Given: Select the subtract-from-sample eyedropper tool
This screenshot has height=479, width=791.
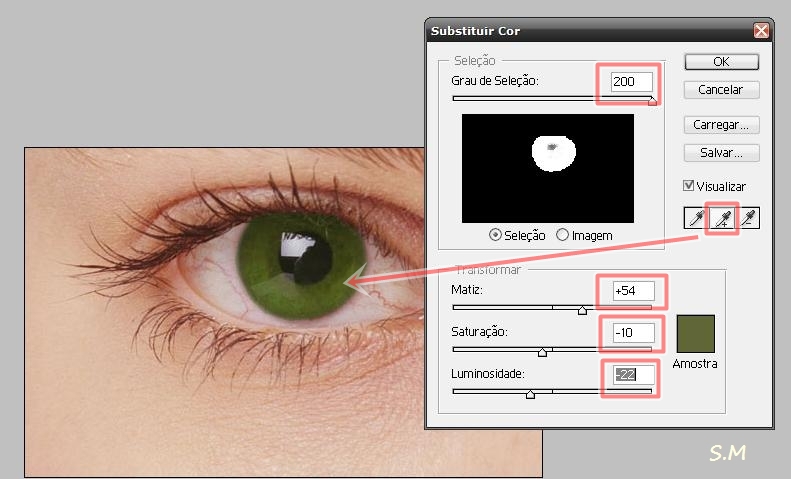Looking at the screenshot, I should [x=748, y=218].
